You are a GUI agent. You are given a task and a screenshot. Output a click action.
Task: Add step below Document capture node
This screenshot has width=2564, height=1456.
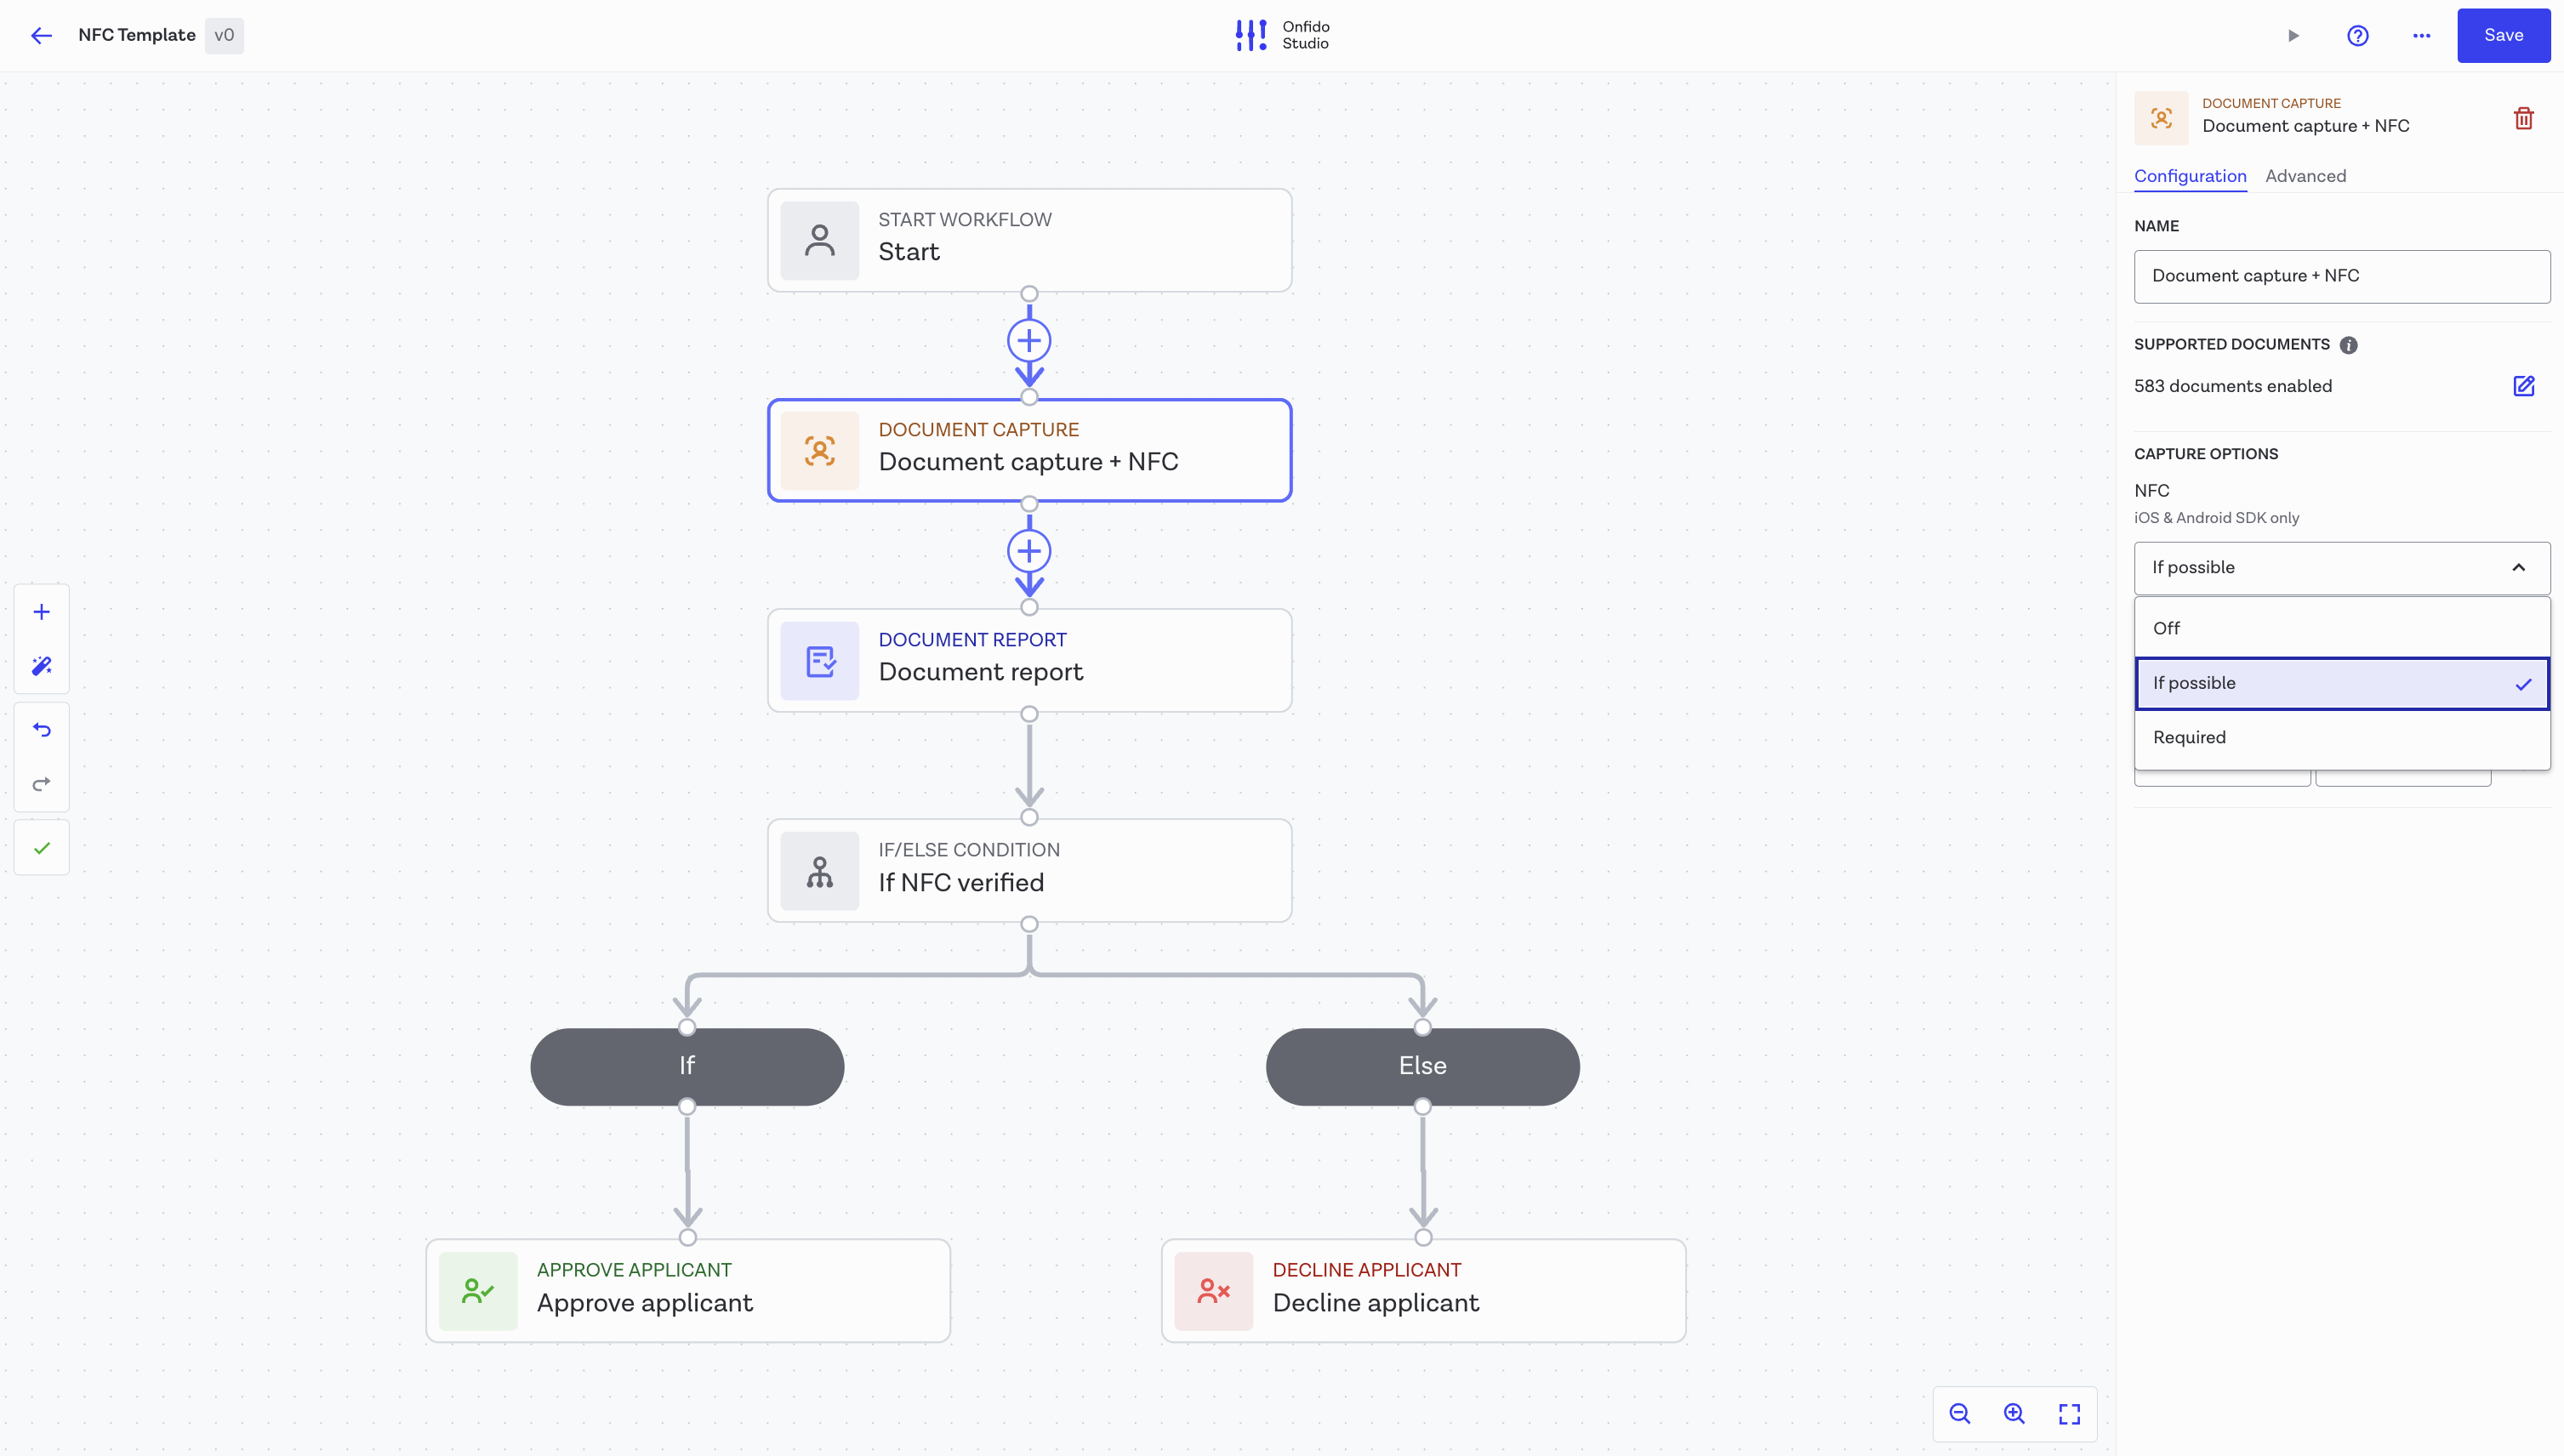(1029, 551)
